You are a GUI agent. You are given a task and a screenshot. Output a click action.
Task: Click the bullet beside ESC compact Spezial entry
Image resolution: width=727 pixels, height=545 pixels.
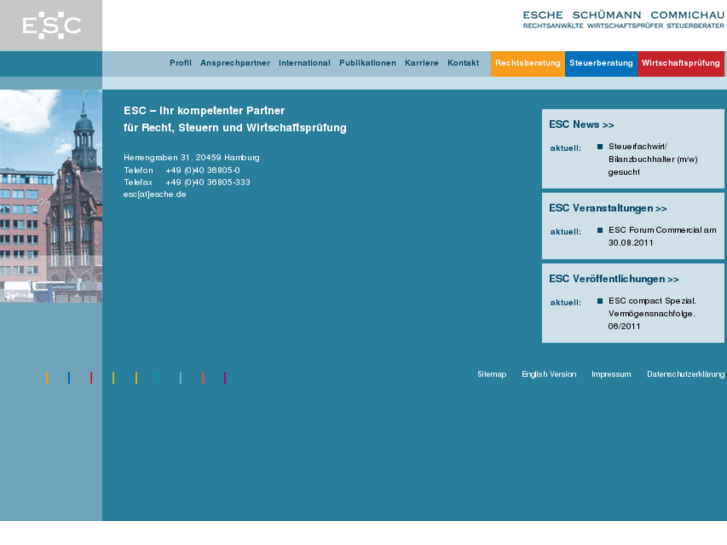tap(600, 301)
